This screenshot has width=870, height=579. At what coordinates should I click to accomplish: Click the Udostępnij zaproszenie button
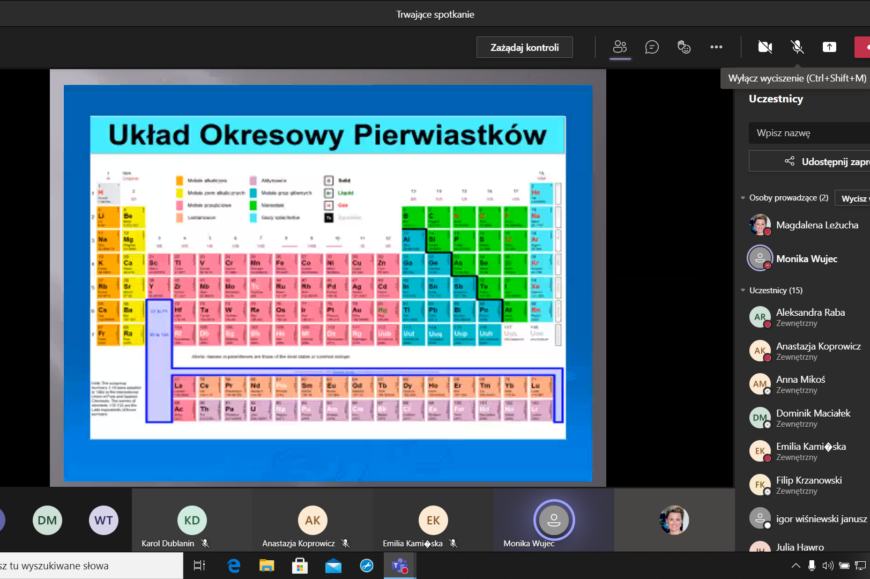[810, 161]
